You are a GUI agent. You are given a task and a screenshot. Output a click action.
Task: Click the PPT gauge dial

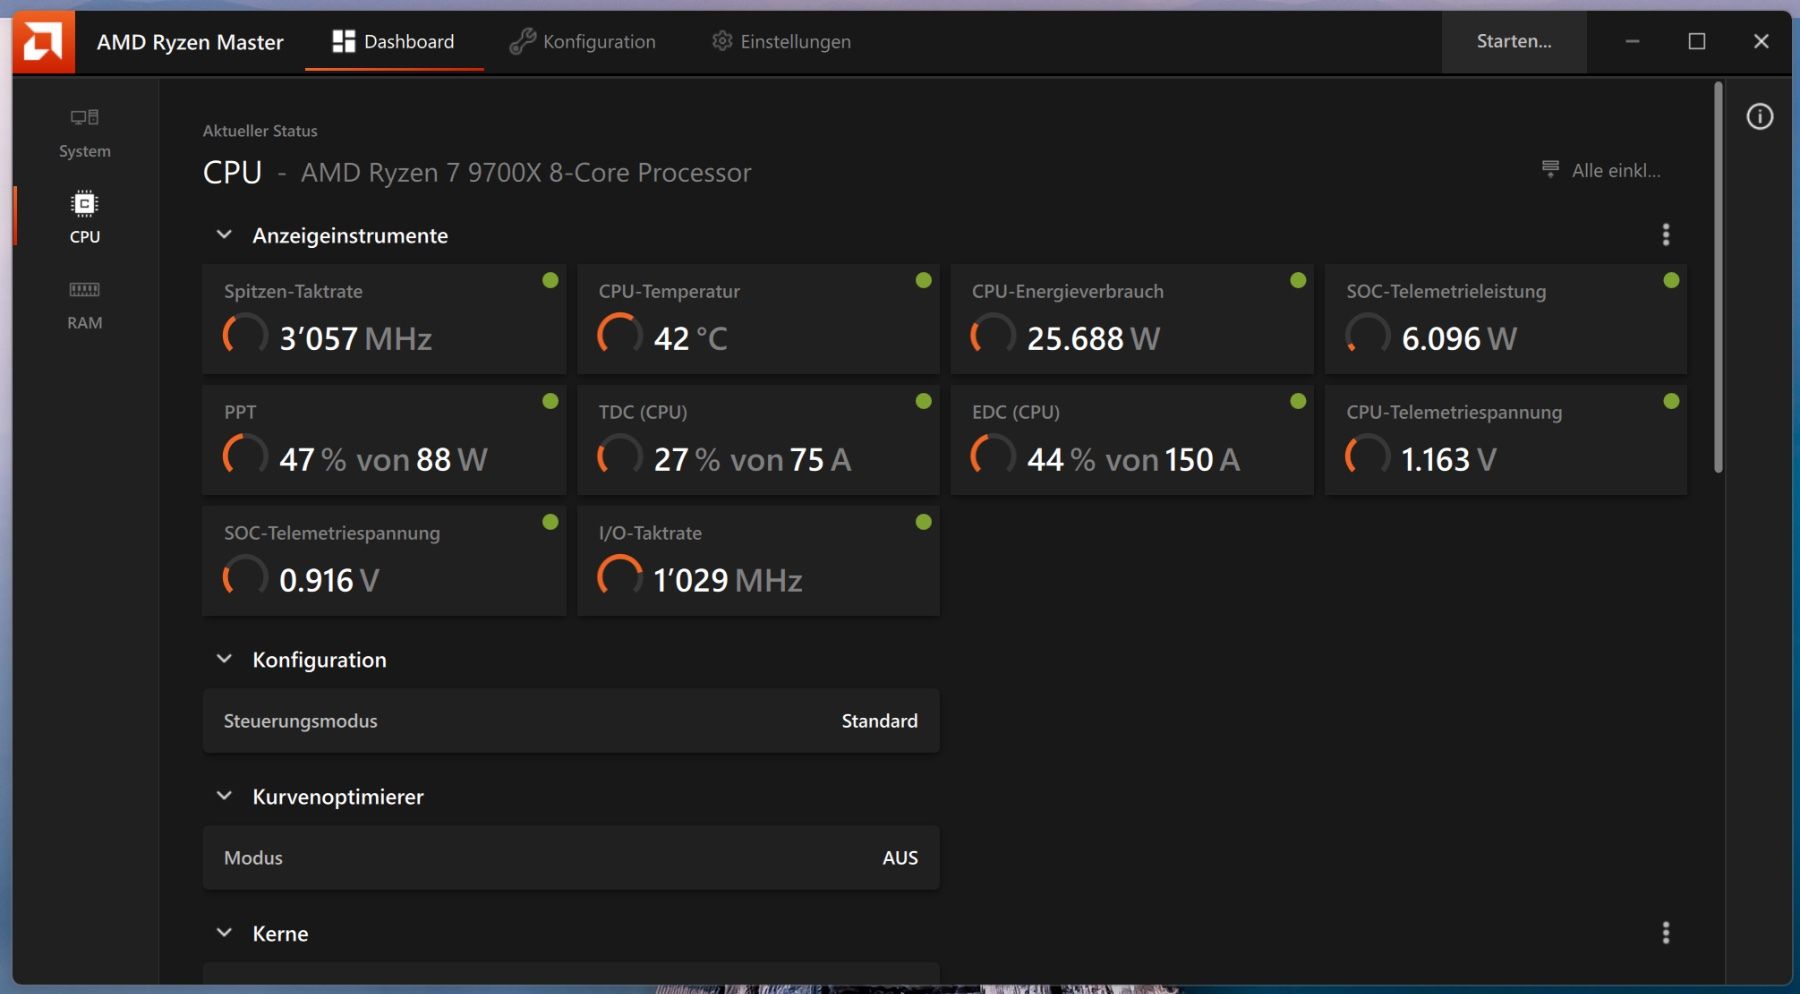point(245,456)
